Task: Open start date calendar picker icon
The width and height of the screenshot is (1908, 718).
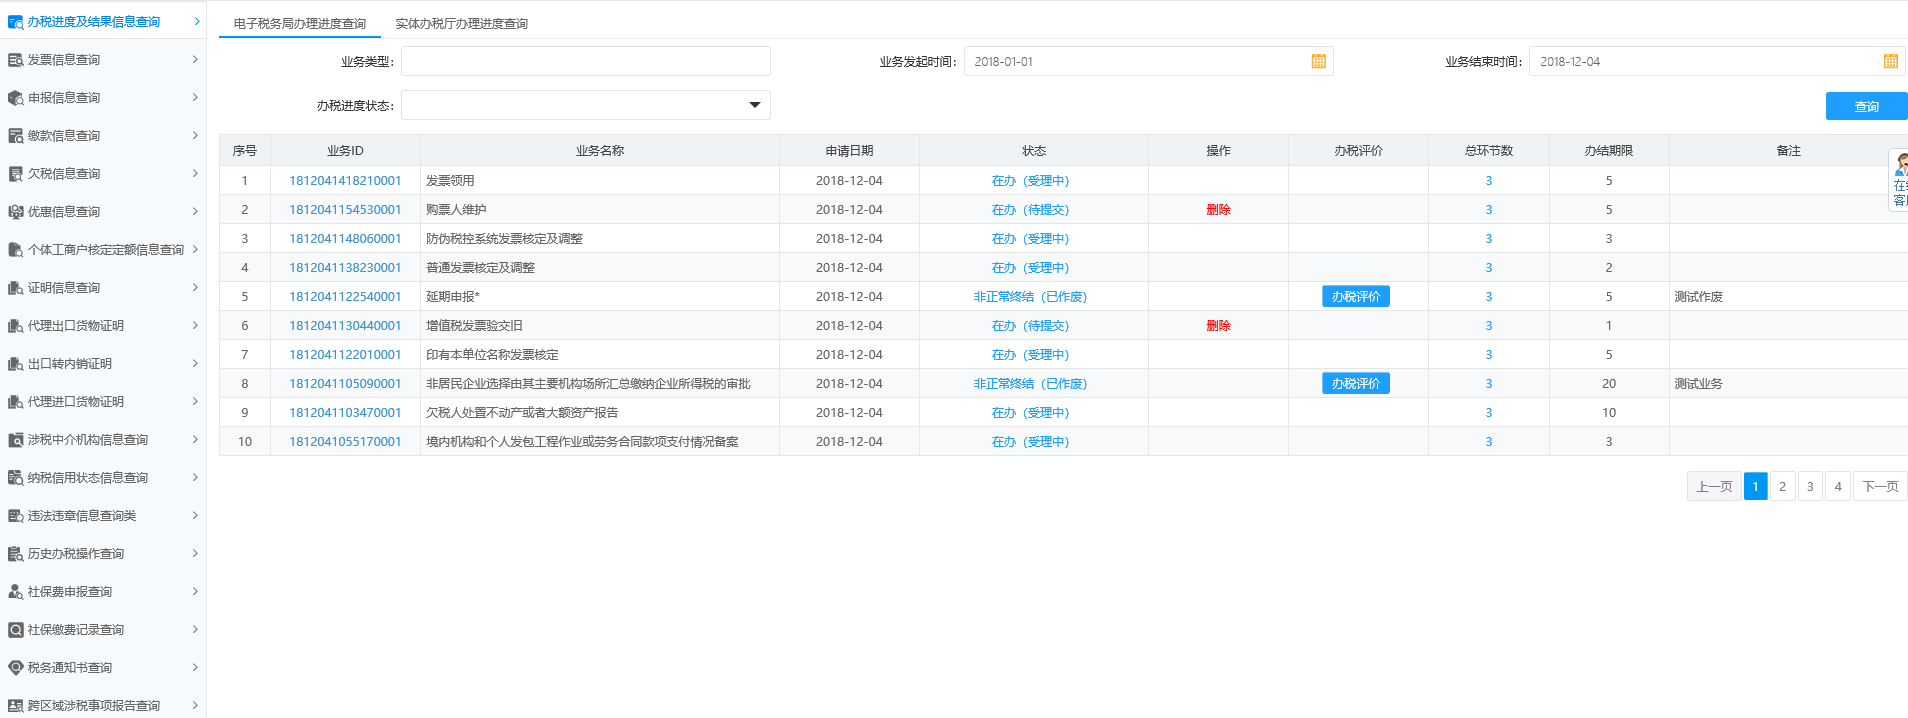Action: 1318,62
